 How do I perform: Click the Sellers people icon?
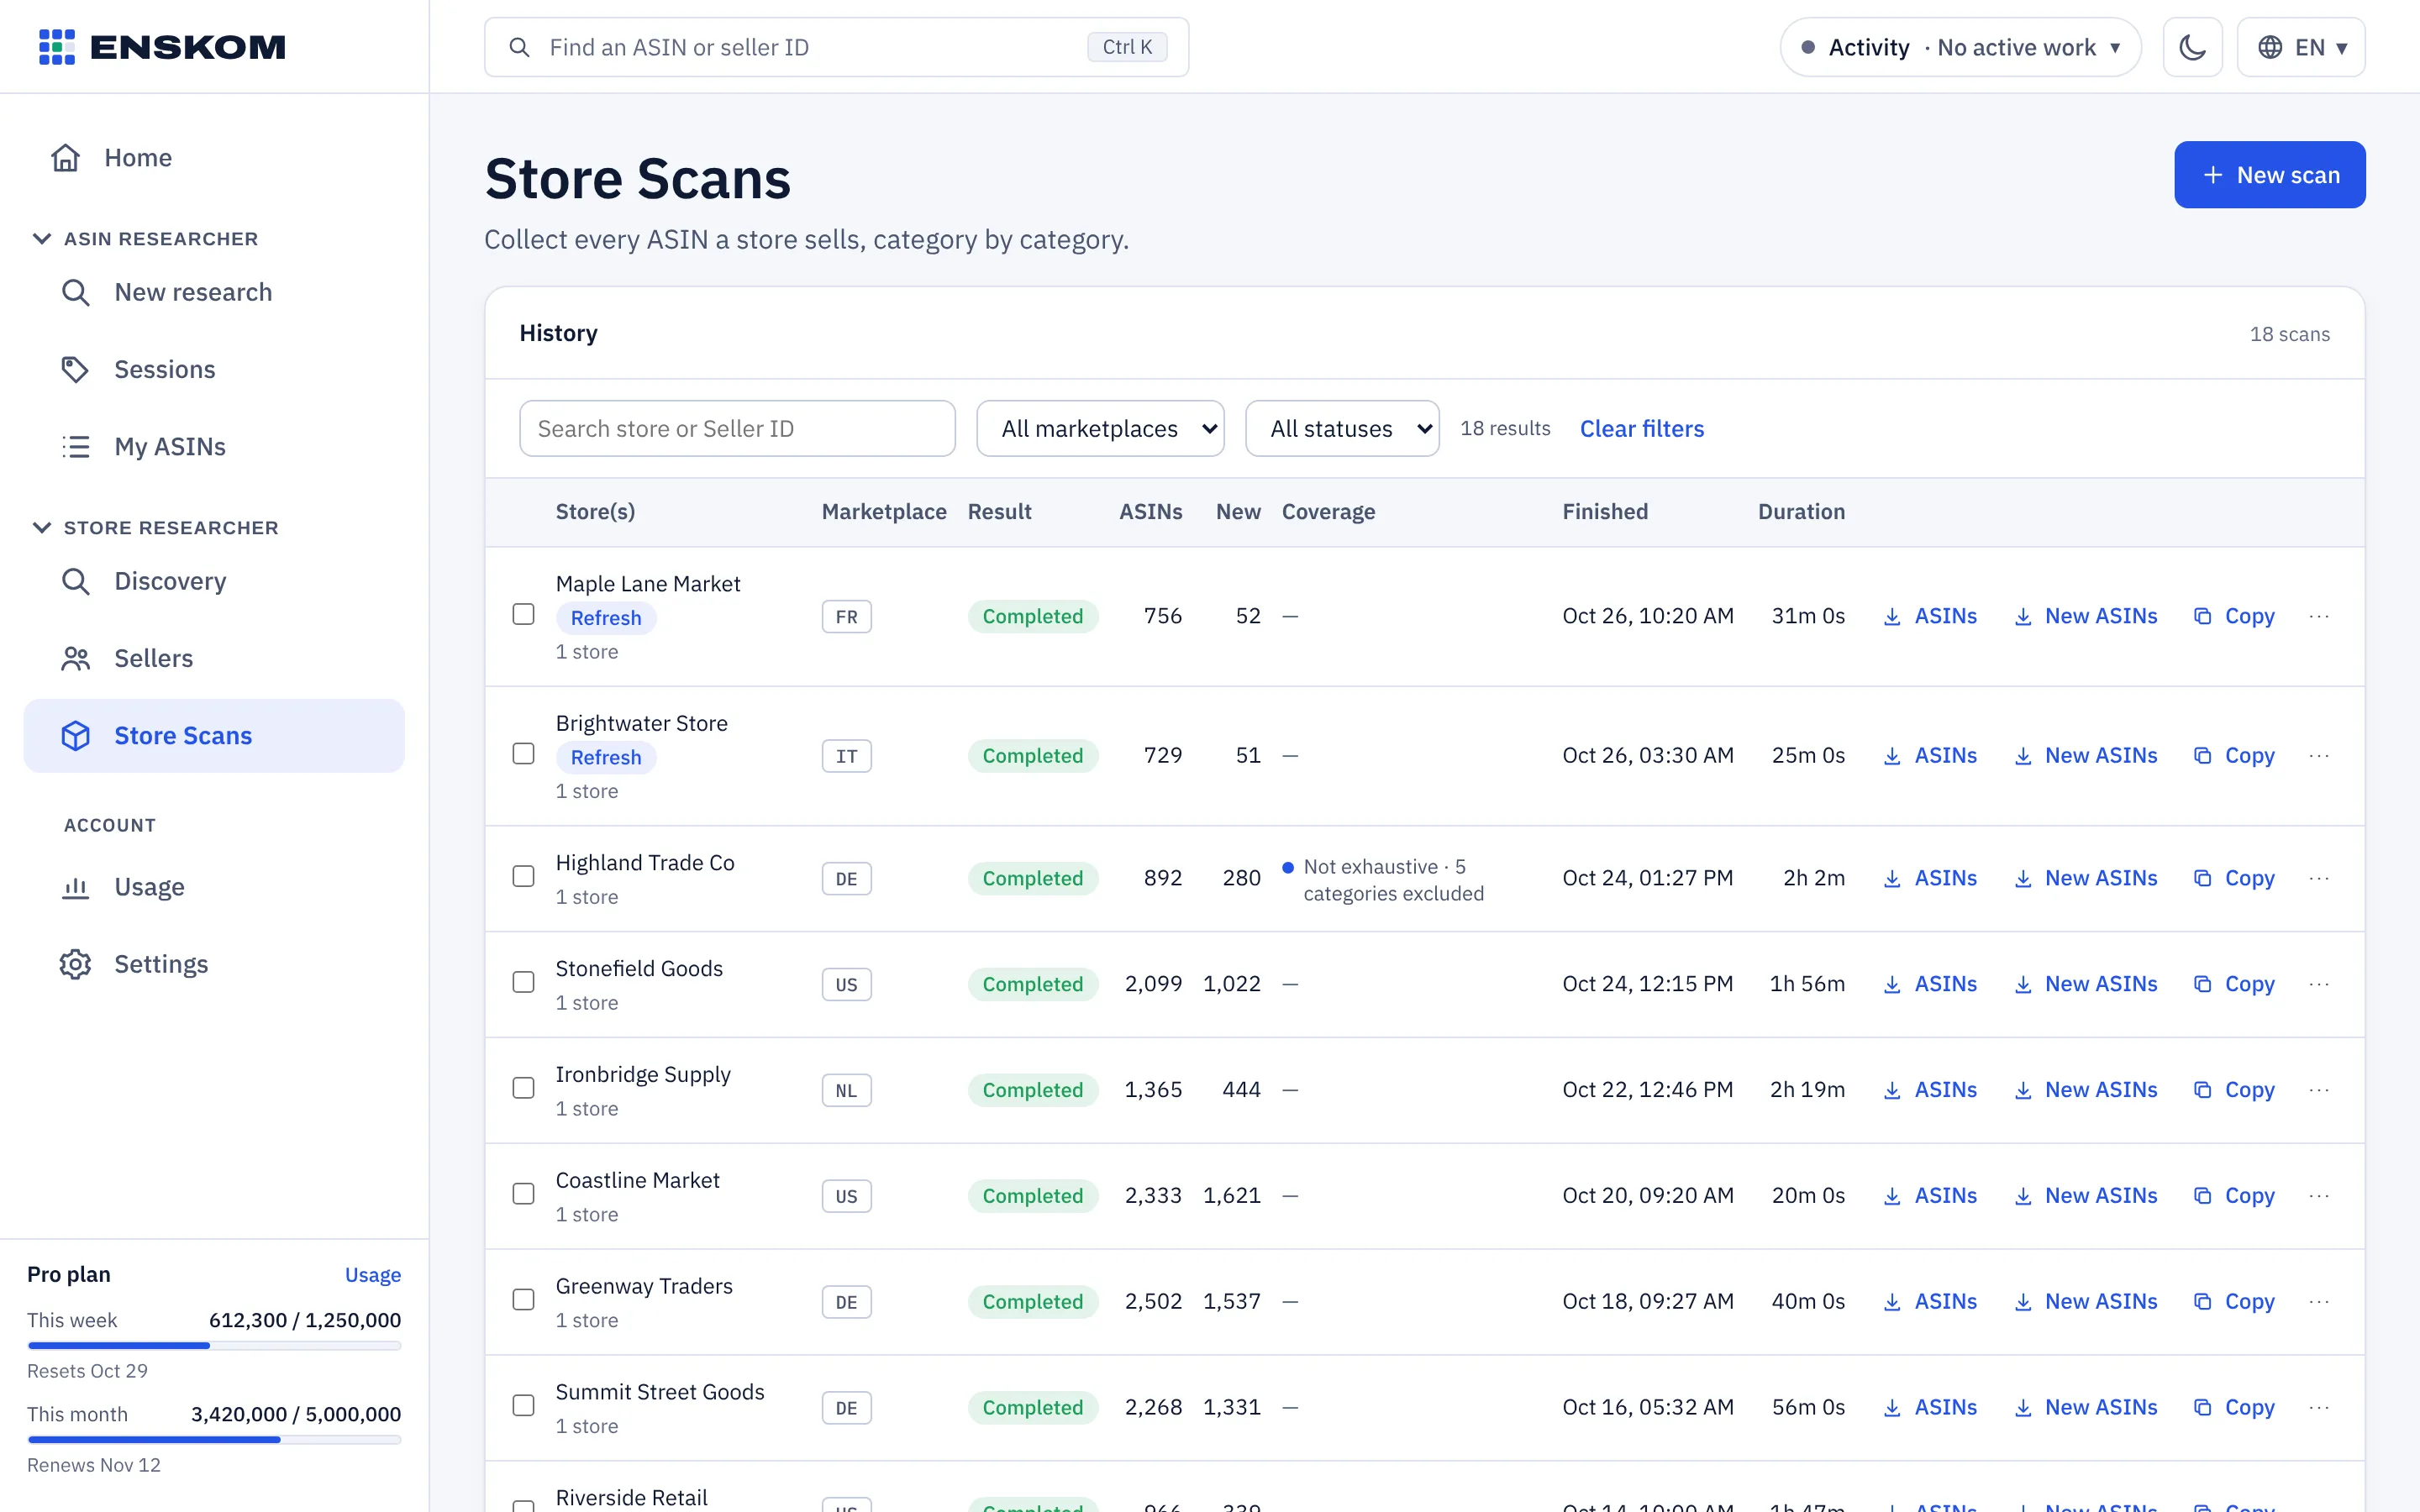[x=76, y=658]
